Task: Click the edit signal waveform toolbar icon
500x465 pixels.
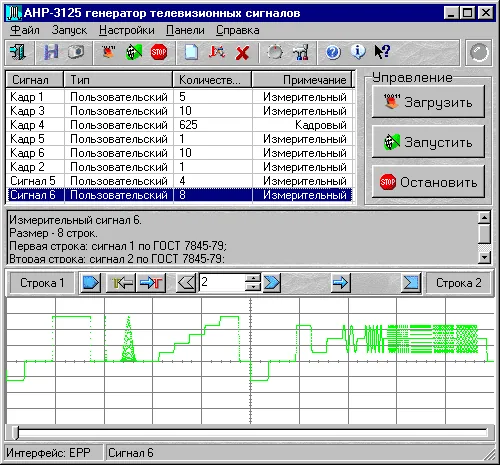Action: (217, 52)
